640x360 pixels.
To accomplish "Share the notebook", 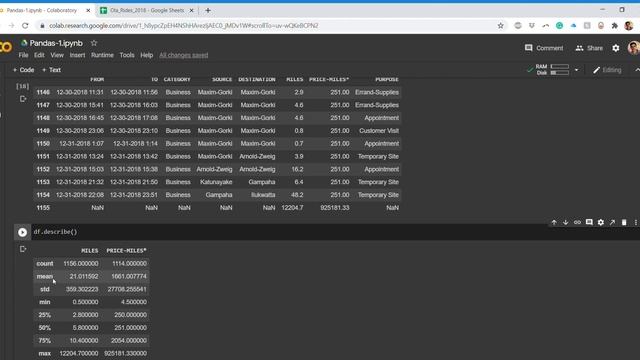I will tap(589, 48).
